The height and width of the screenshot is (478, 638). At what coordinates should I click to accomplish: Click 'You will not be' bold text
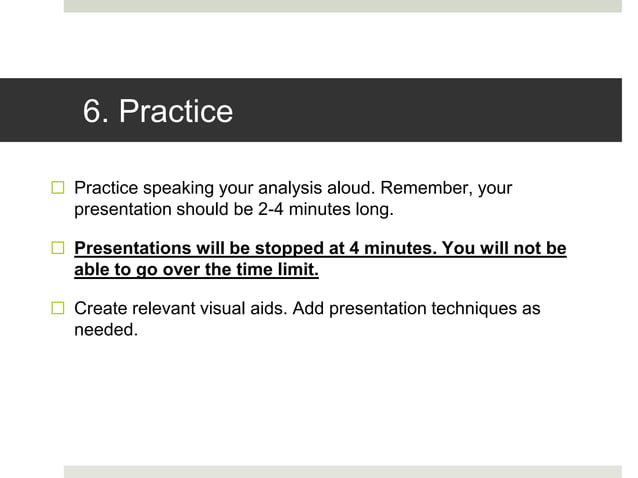pyautogui.click(x=504, y=248)
